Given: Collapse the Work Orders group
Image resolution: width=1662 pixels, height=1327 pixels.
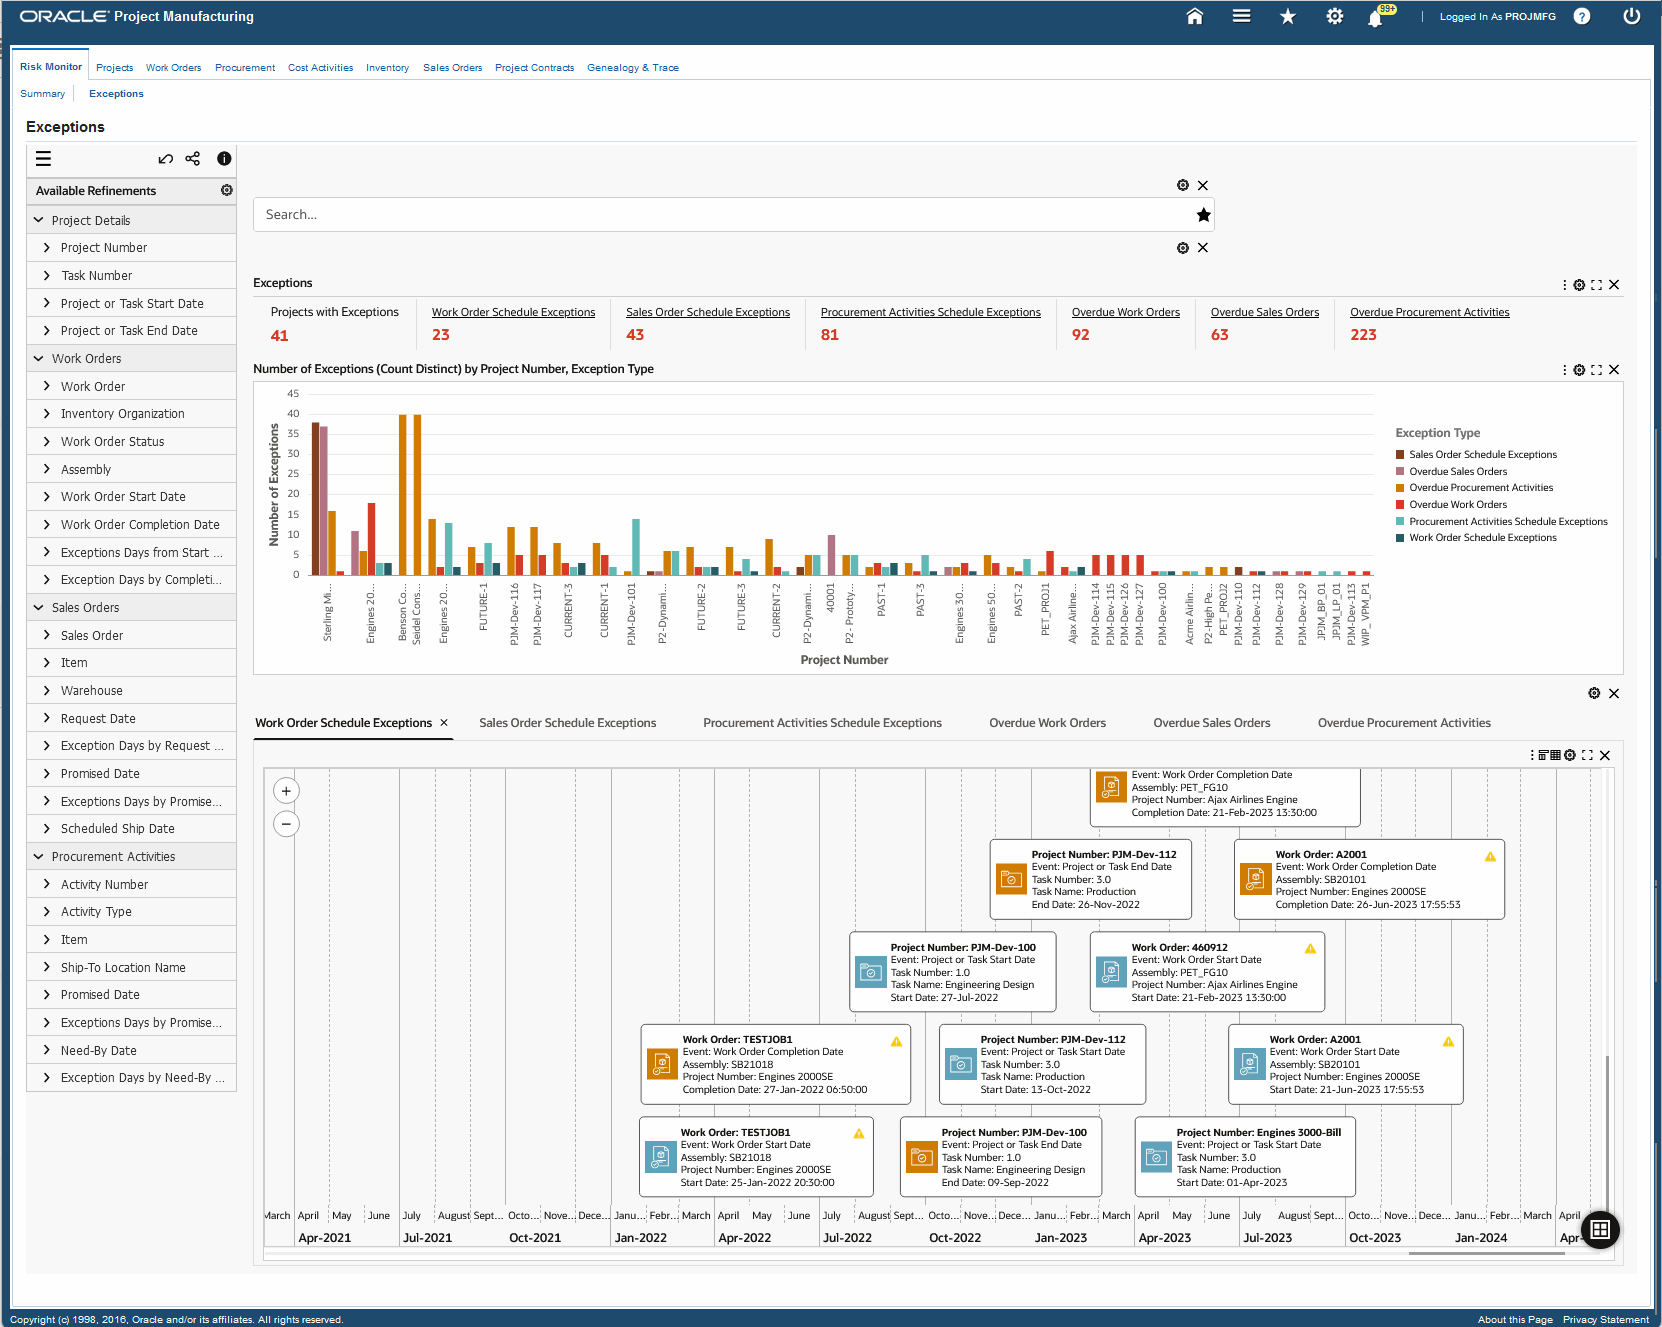Looking at the screenshot, I should (x=39, y=358).
